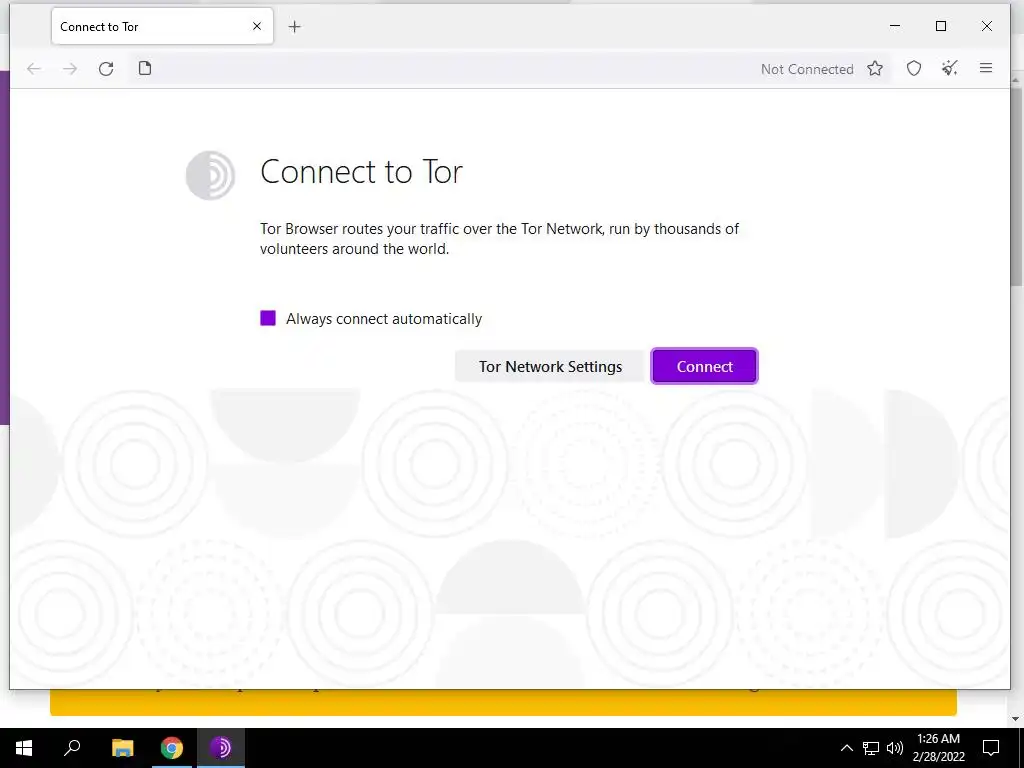Go forward to next page
Screen dimensions: 1024x768
pyautogui.click(x=70, y=69)
